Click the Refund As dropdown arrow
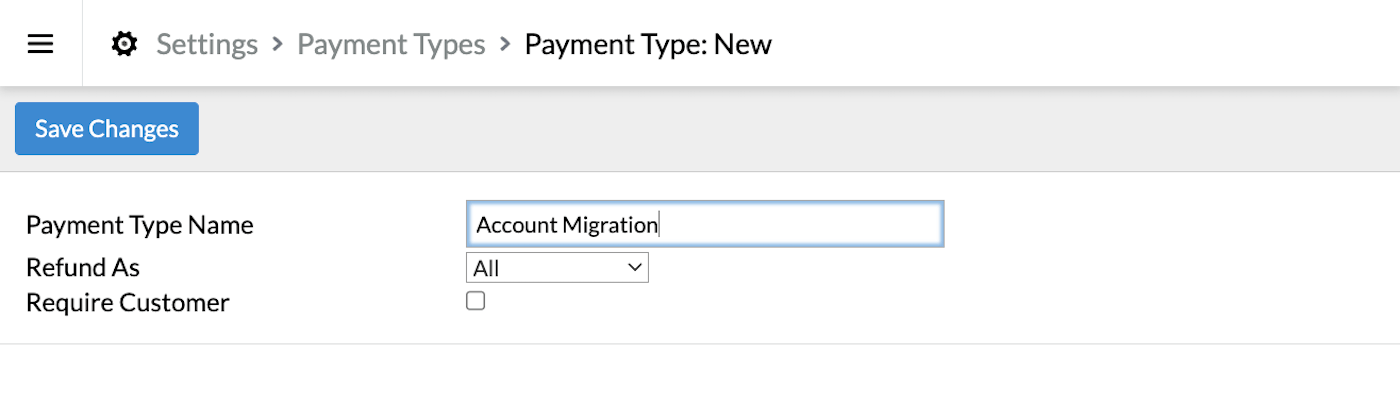Image resolution: width=1400 pixels, height=404 pixels. coord(633,268)
